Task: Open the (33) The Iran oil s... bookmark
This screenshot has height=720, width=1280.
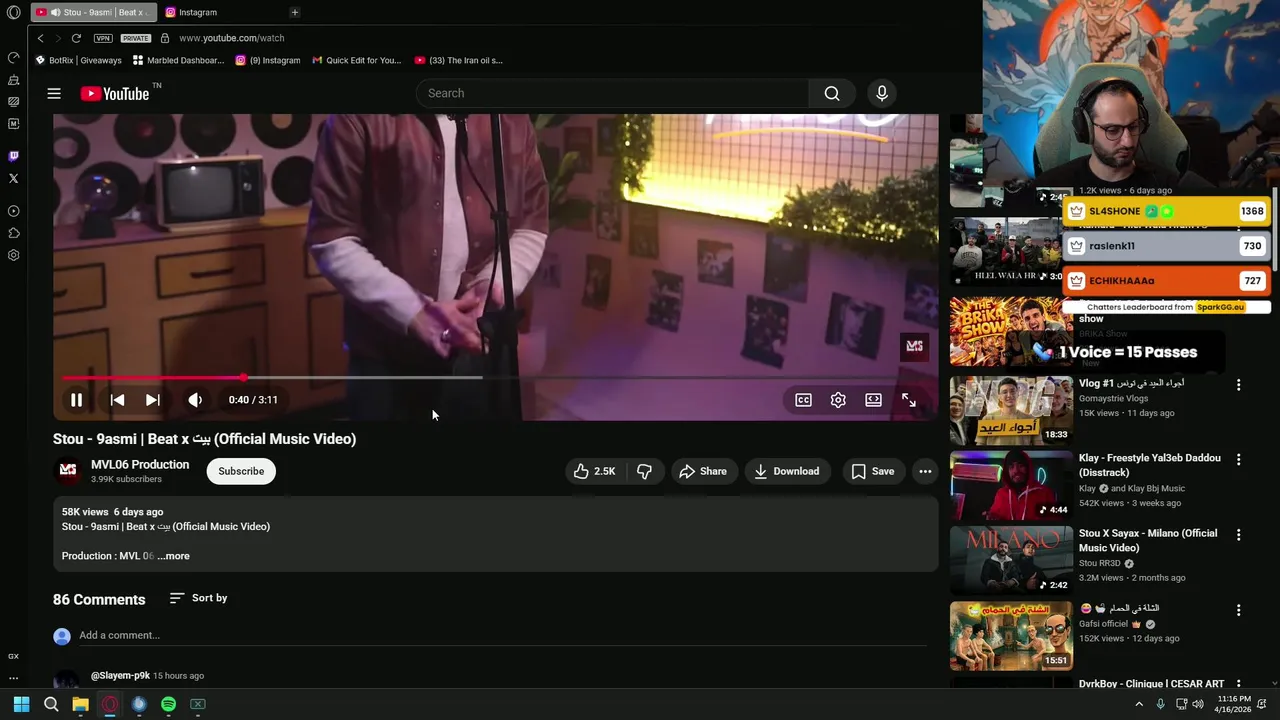Action: click(459, 60)
